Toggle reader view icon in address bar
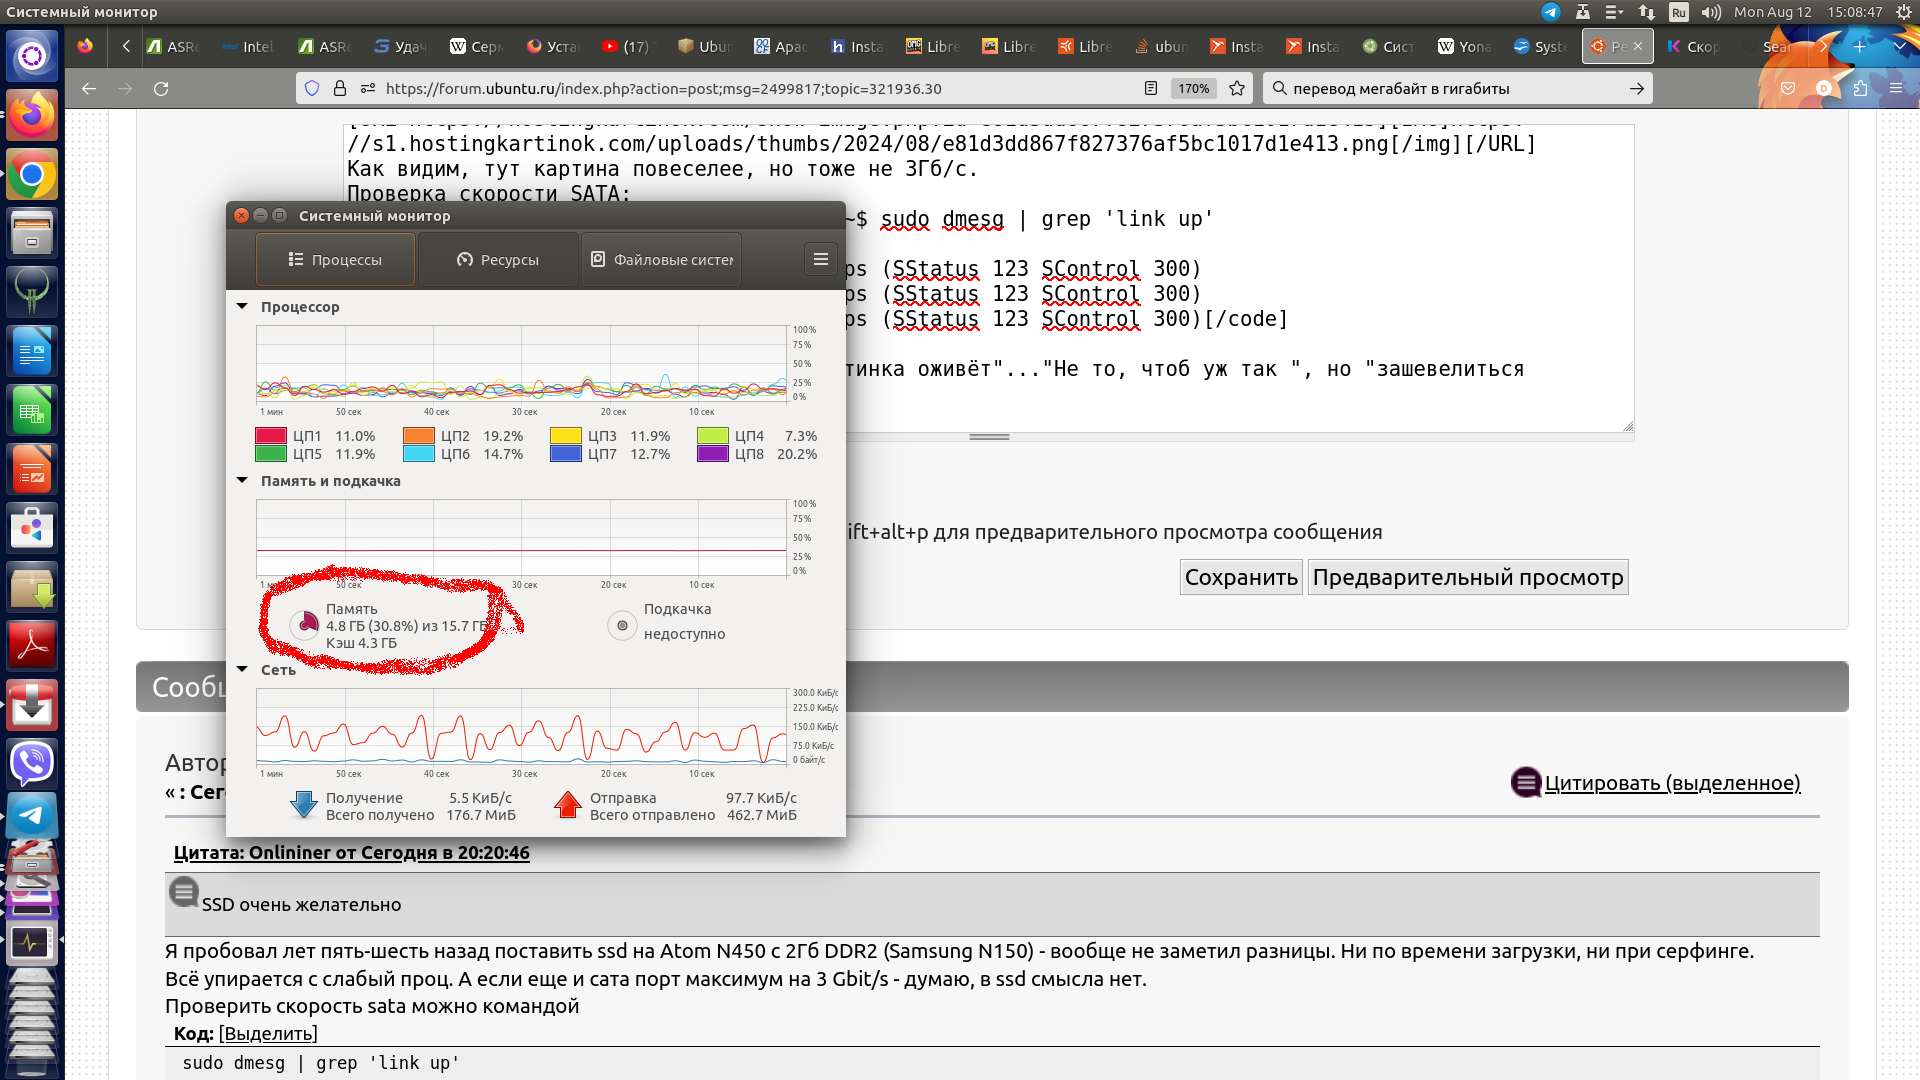 pos(1151,89)
